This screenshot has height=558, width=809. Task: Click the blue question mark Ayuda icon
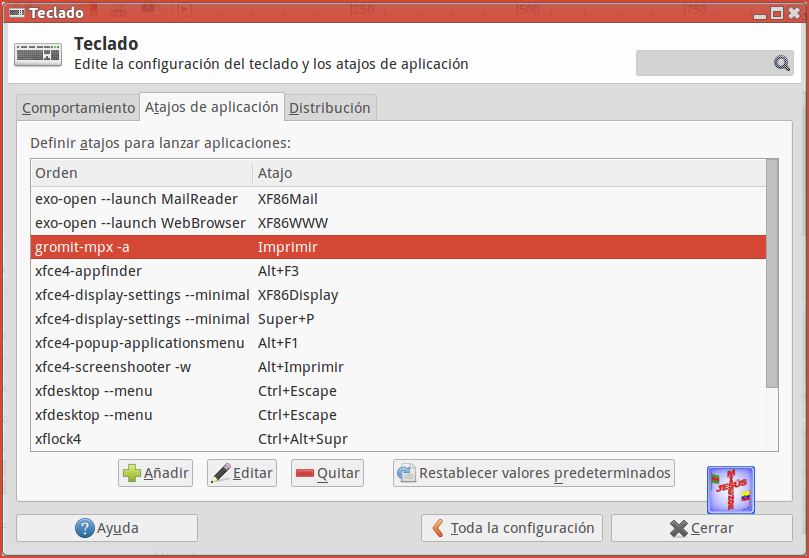85,528
